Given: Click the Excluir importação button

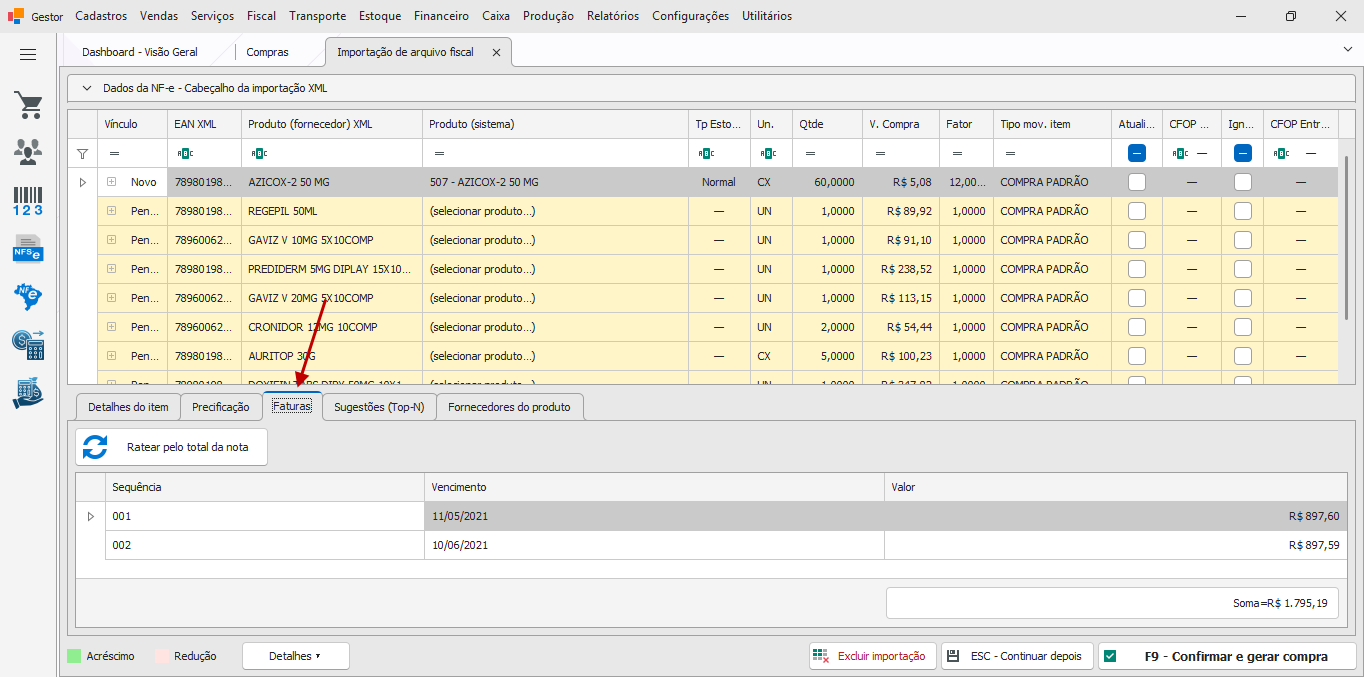Looking at the screenshot, I should (872, 656).
